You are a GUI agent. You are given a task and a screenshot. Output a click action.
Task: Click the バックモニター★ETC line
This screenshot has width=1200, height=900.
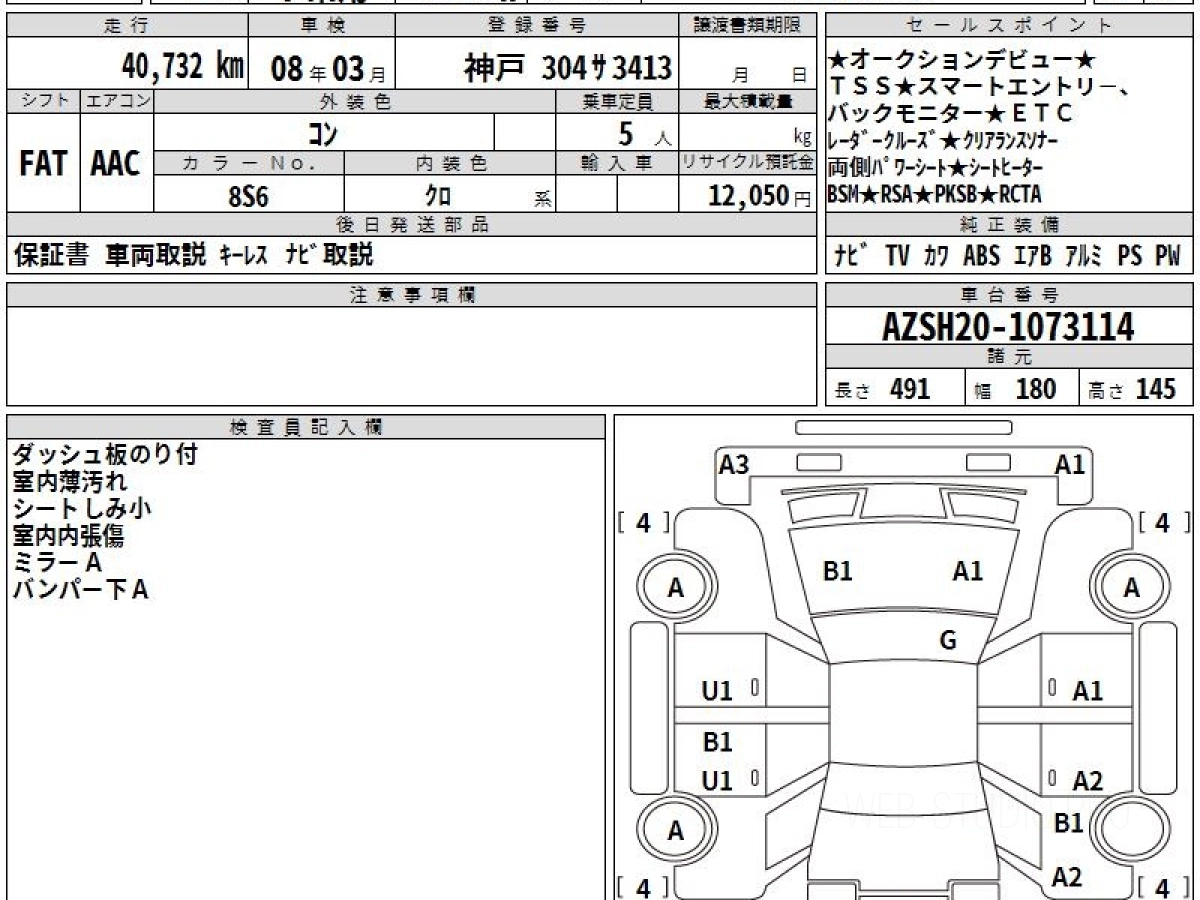tap(950, 112)
